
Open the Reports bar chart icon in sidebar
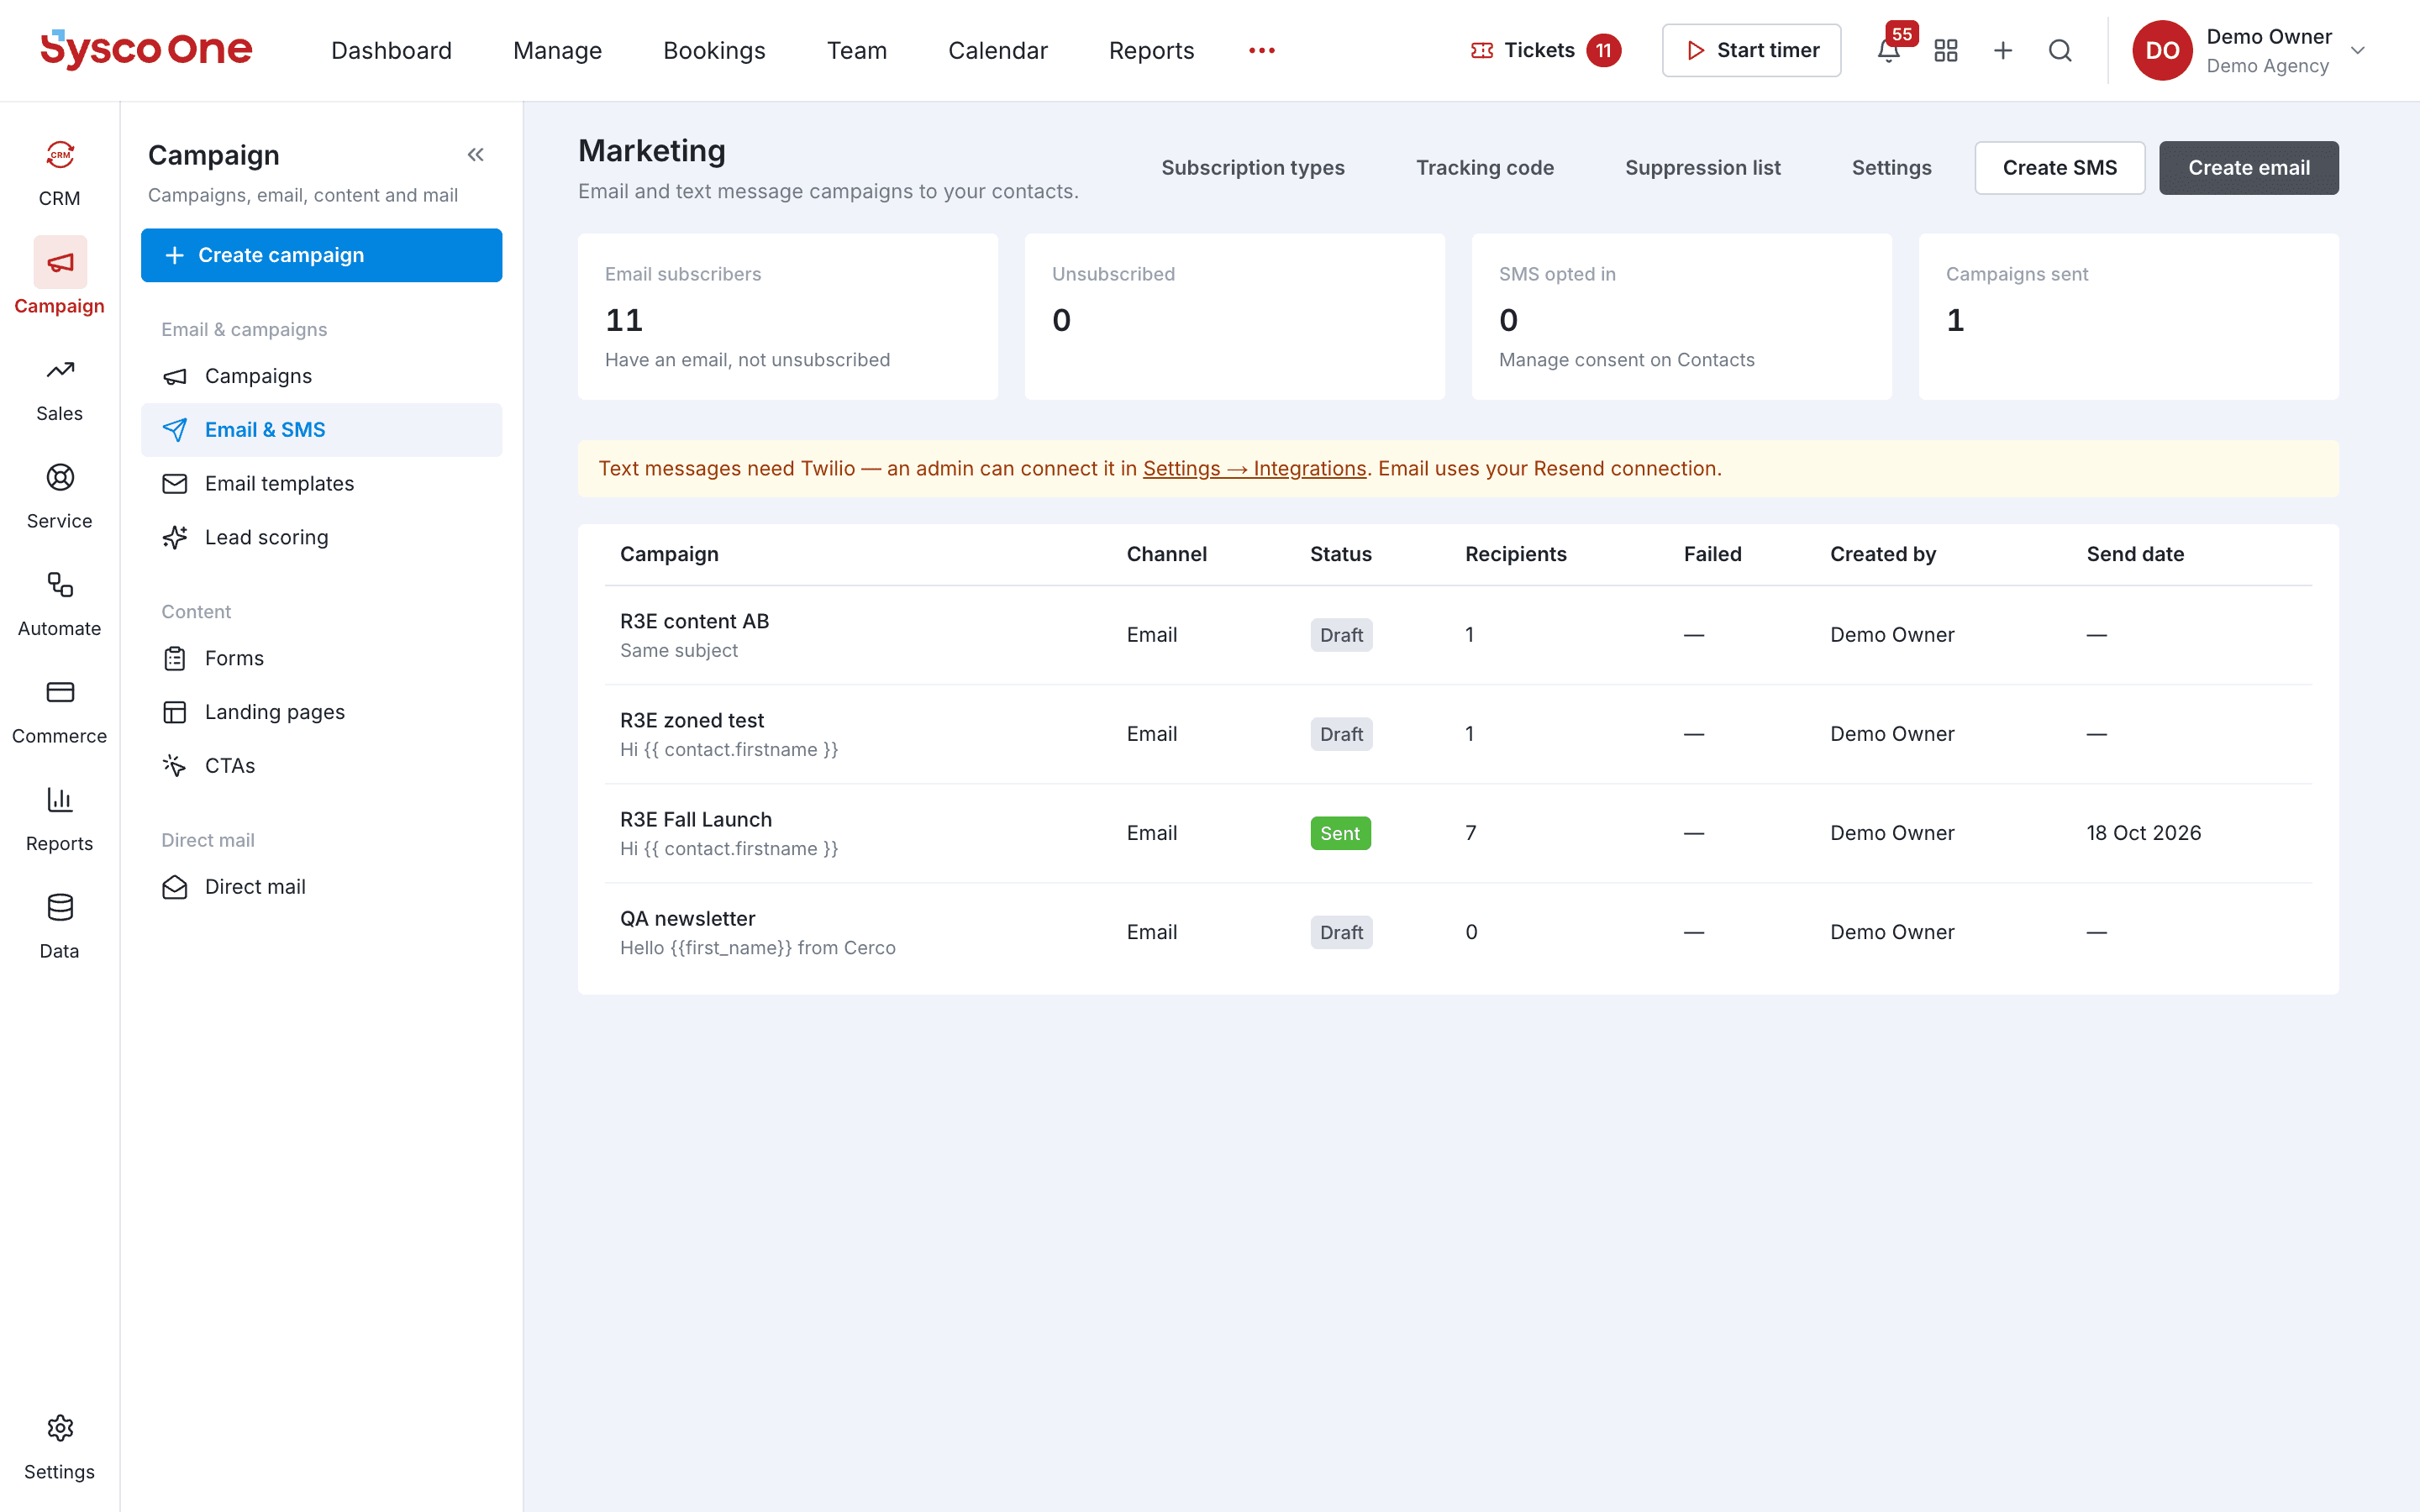click(x=60, y=800)
